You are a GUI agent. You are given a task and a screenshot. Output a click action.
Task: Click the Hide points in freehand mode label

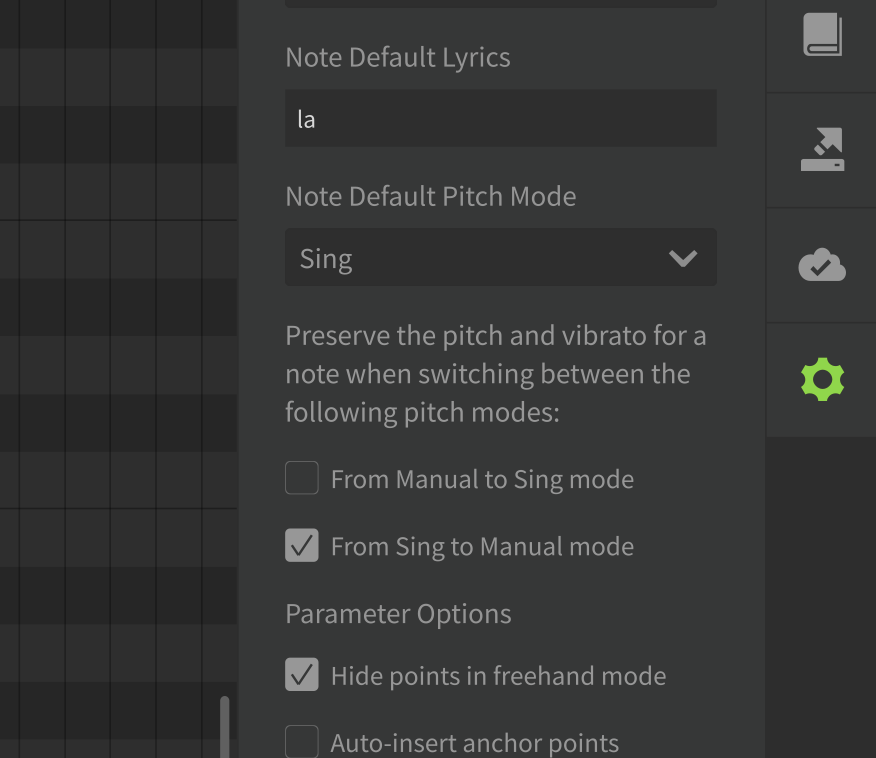tap(498, 676)
